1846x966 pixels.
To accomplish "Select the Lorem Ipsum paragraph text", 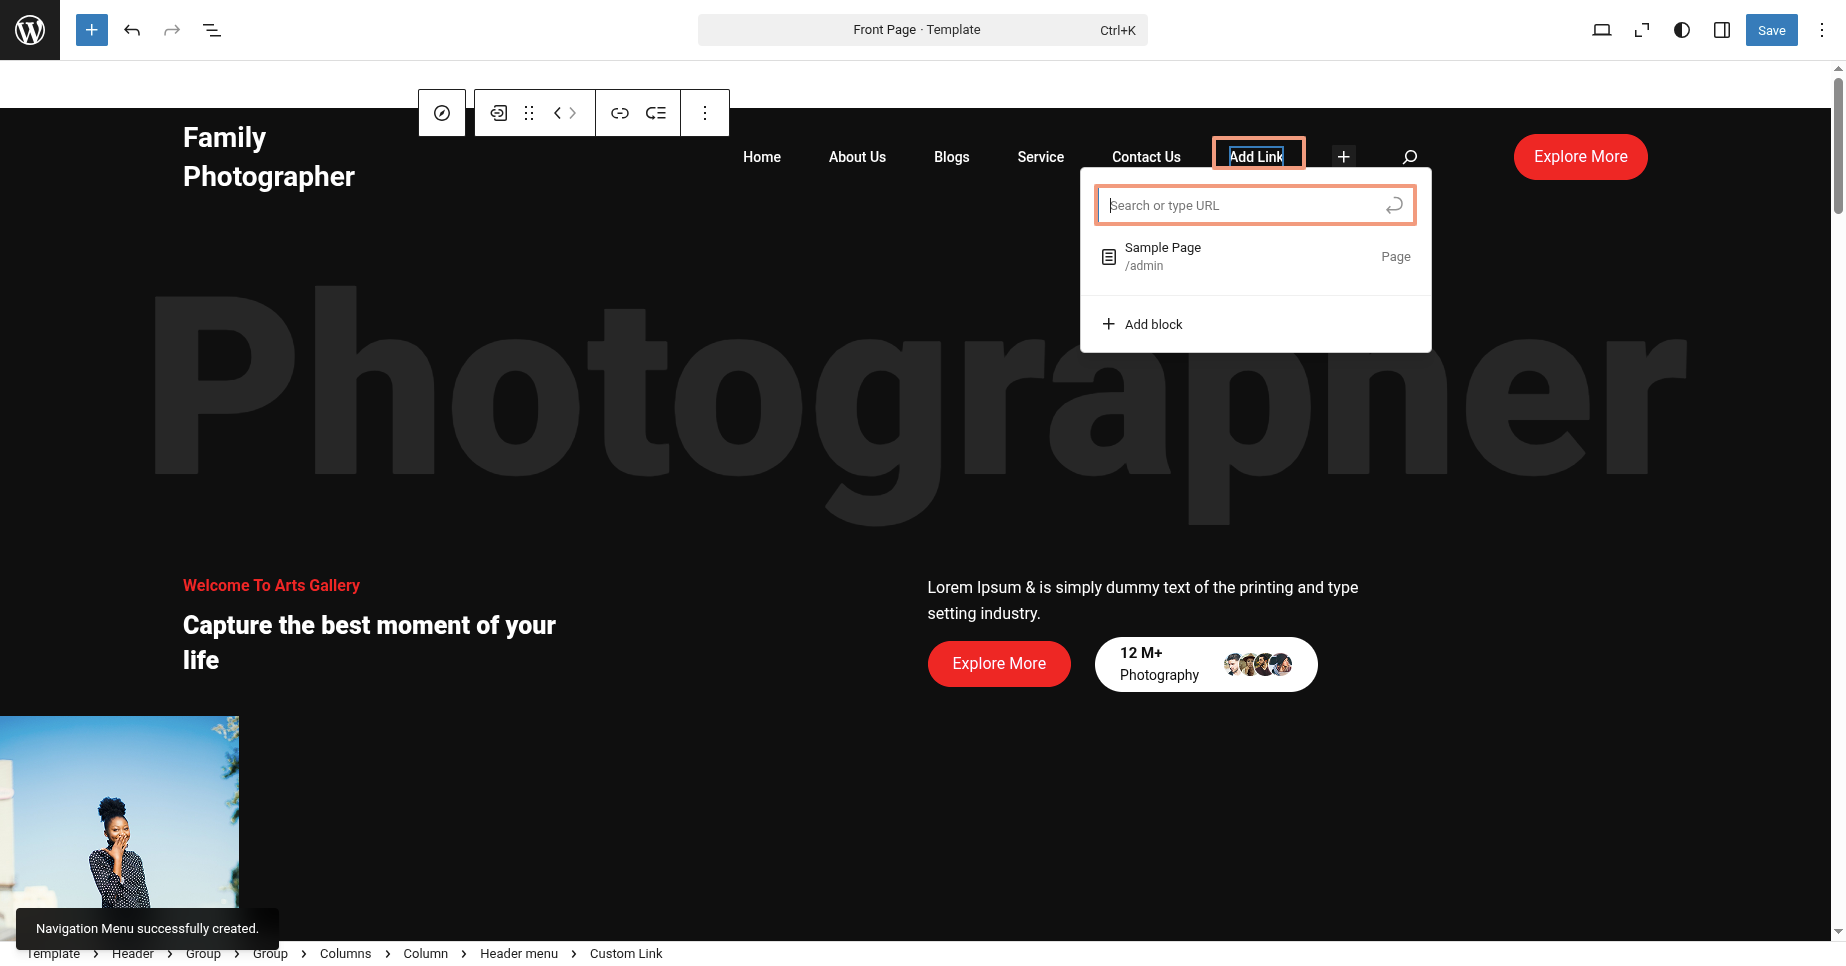I will [x=1143, y=600].
